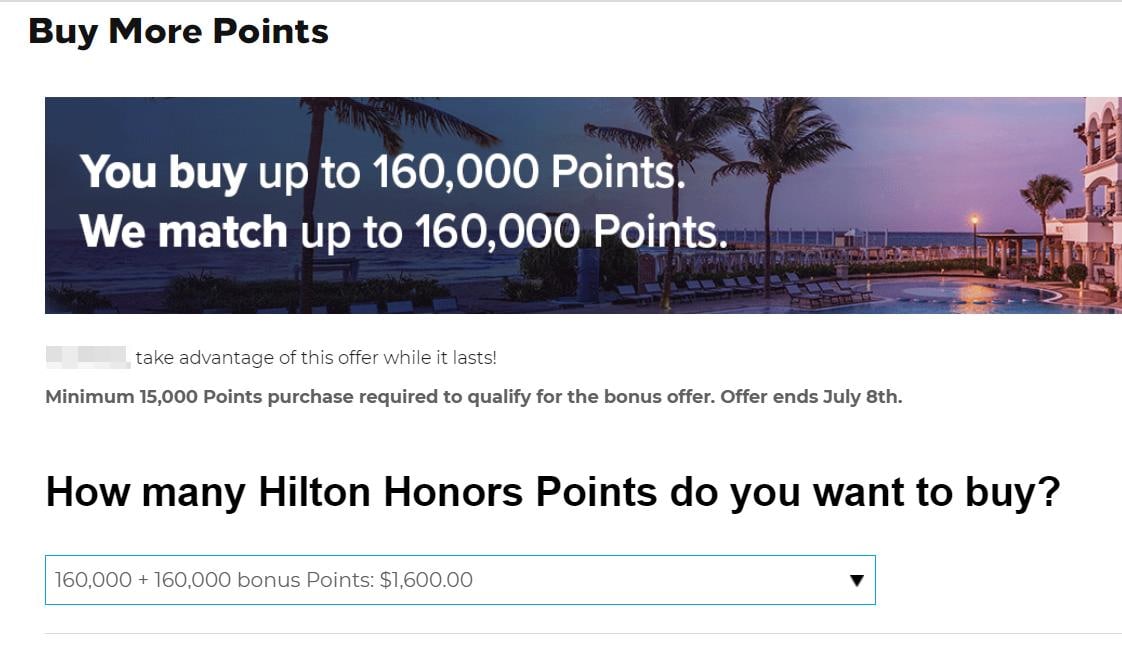Click the selected '$1,600.00' option text

(x=426, y=580)
